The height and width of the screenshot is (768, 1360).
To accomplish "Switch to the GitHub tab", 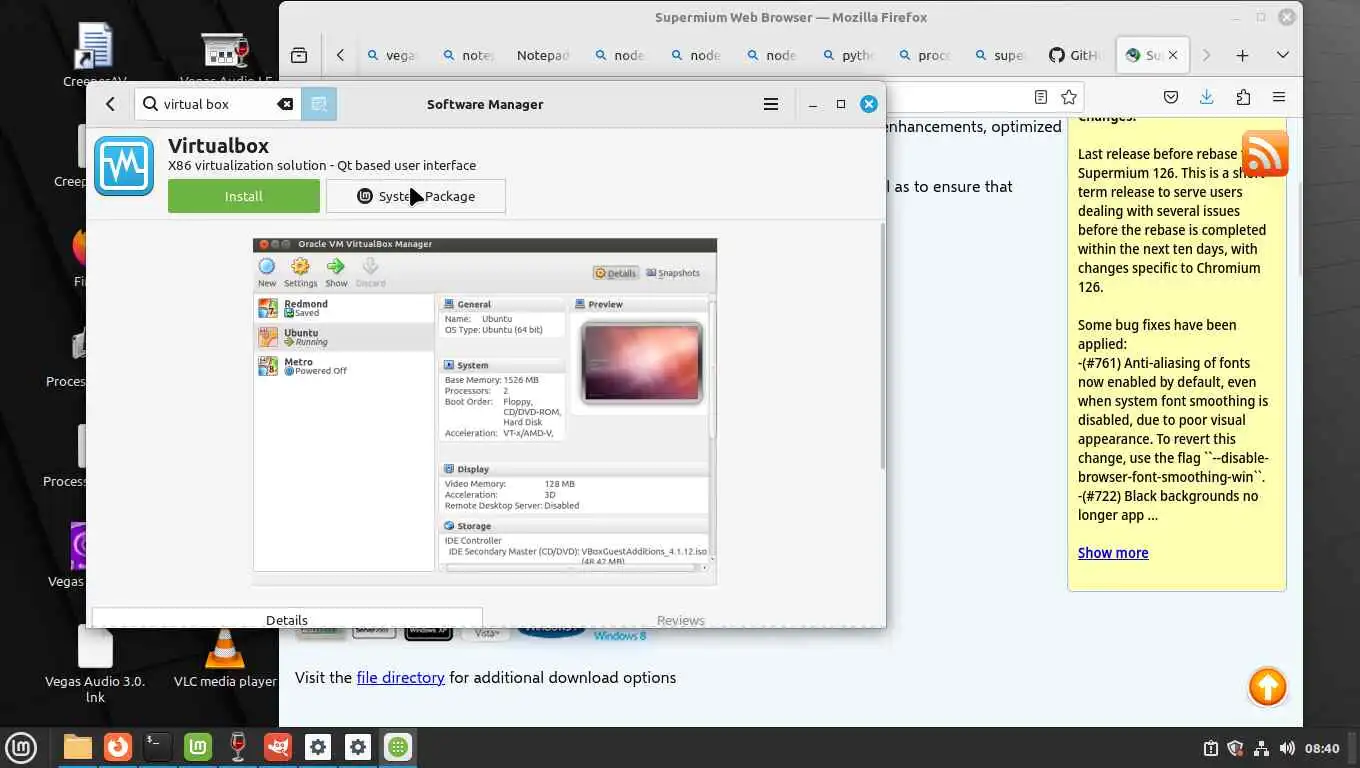I will tap(1075, 55).
